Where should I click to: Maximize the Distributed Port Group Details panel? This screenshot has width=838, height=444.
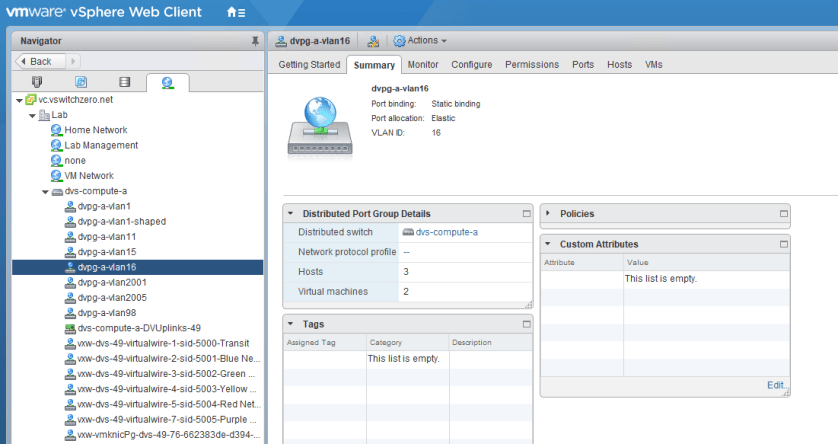[x=526, y=214]
